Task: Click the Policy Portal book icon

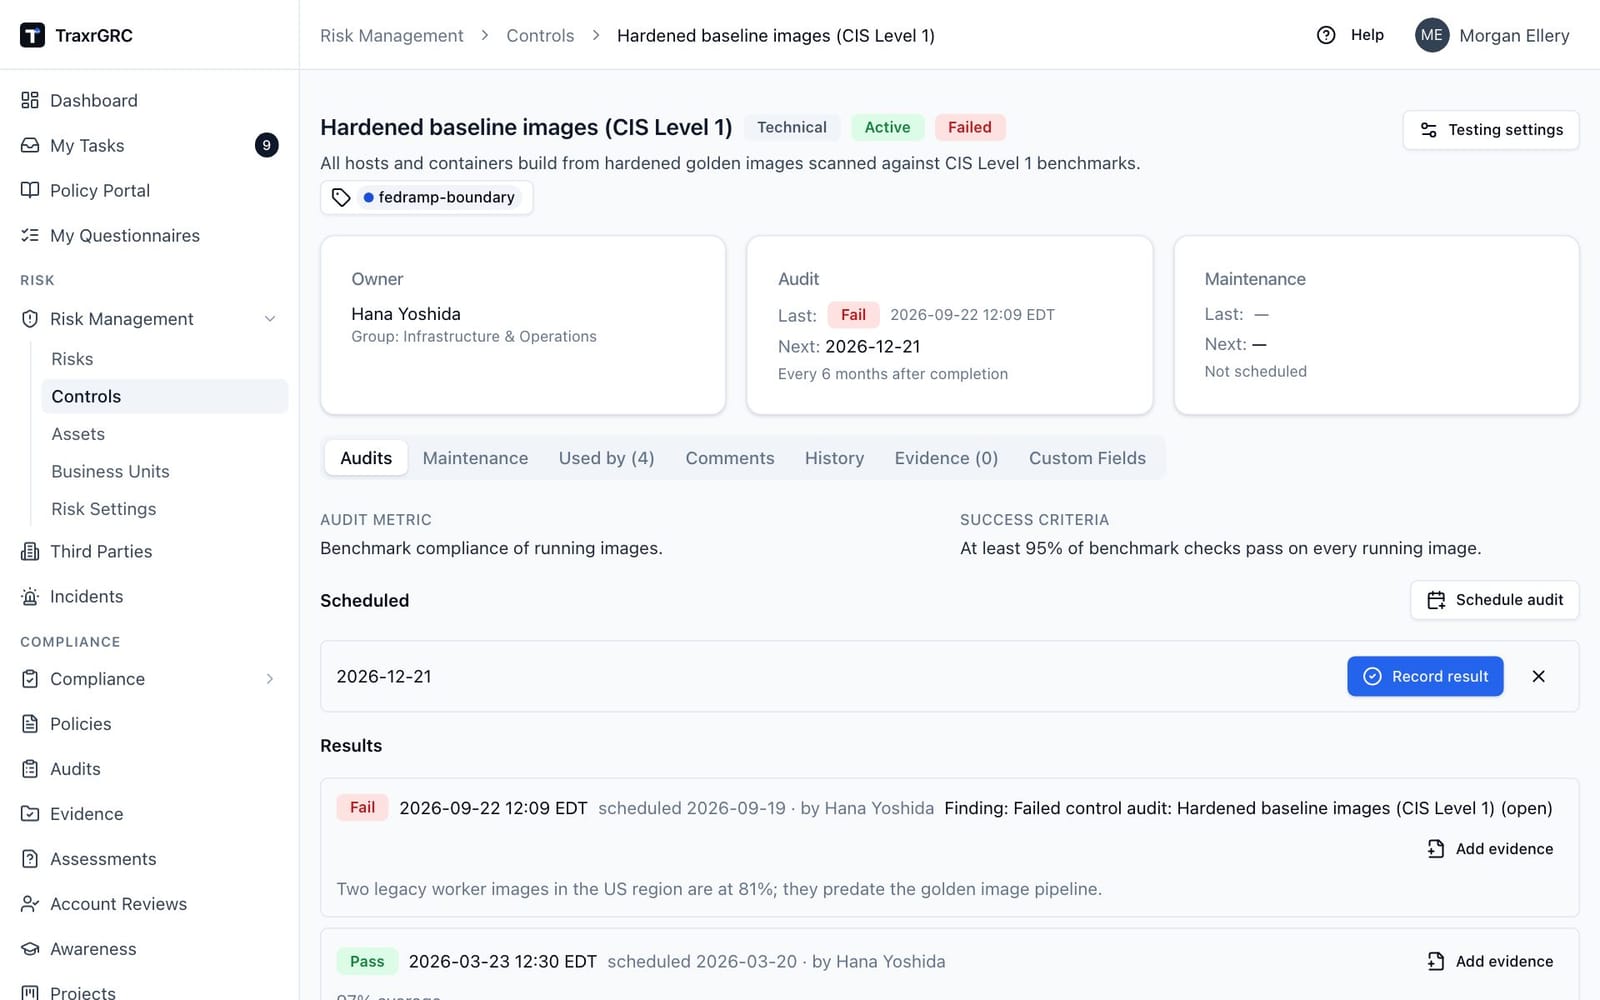Action: [30, 190]
